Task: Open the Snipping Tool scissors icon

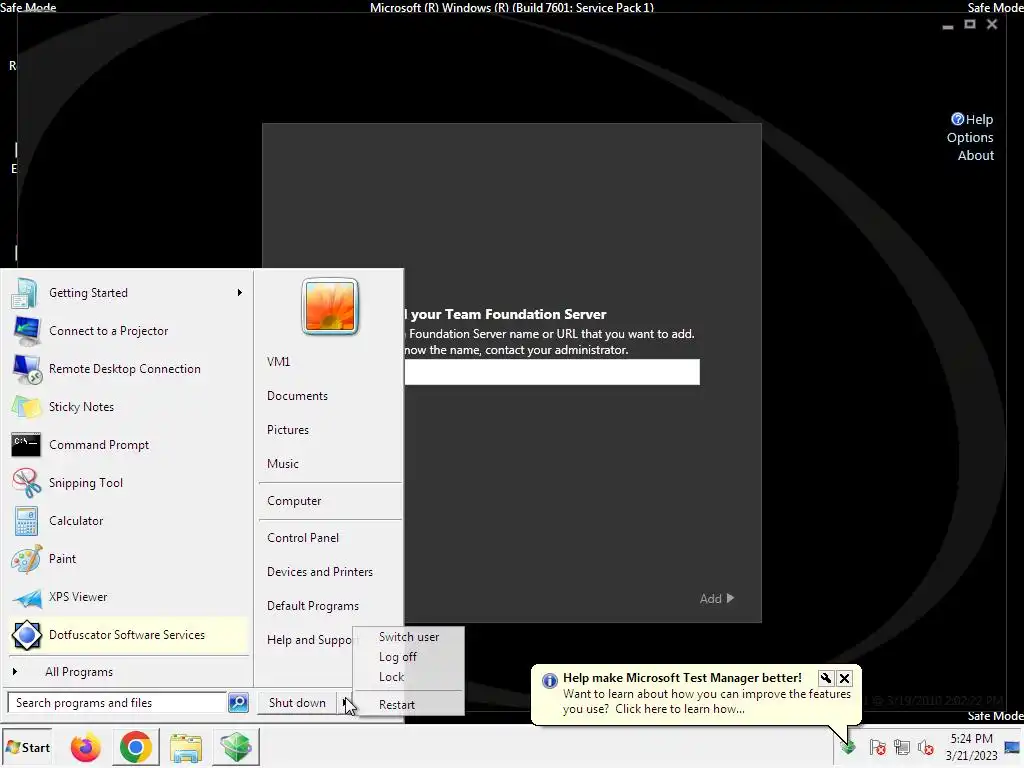Action: pyautogui.click(x=26, y=483)
